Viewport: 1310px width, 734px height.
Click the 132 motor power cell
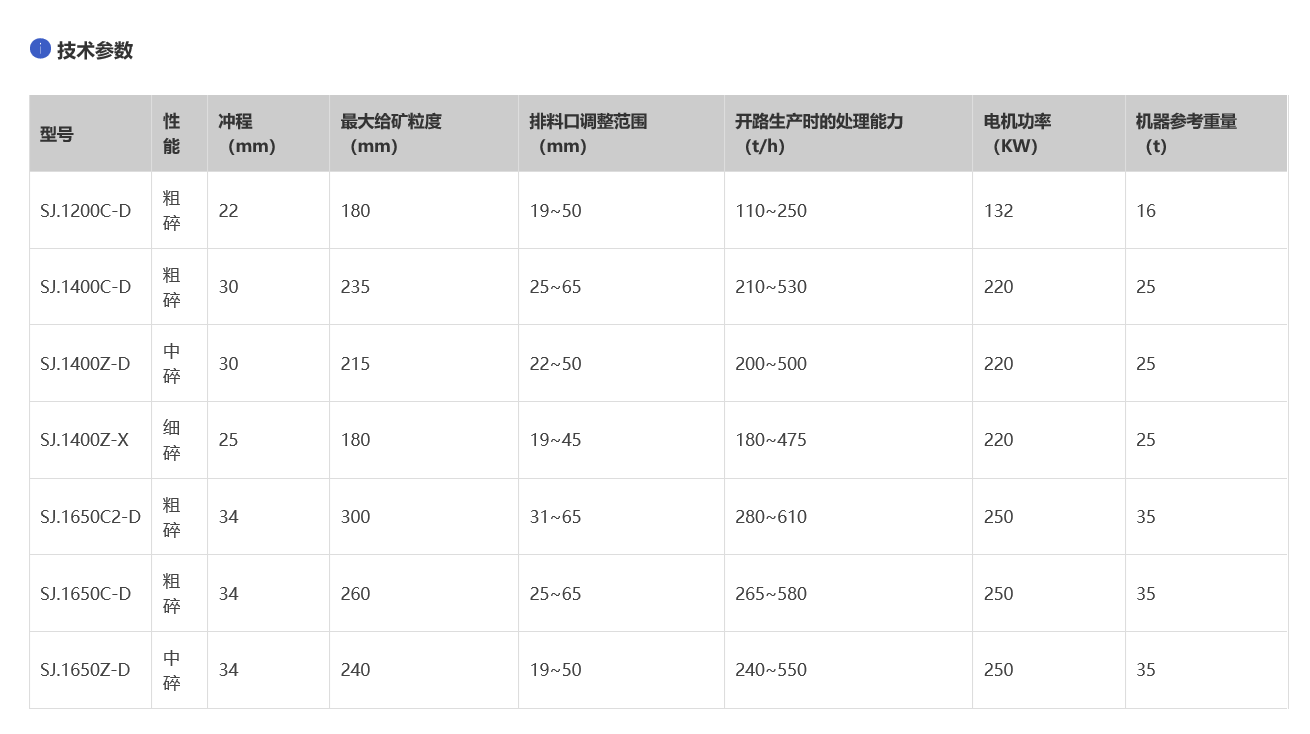[x=999, y=211]
